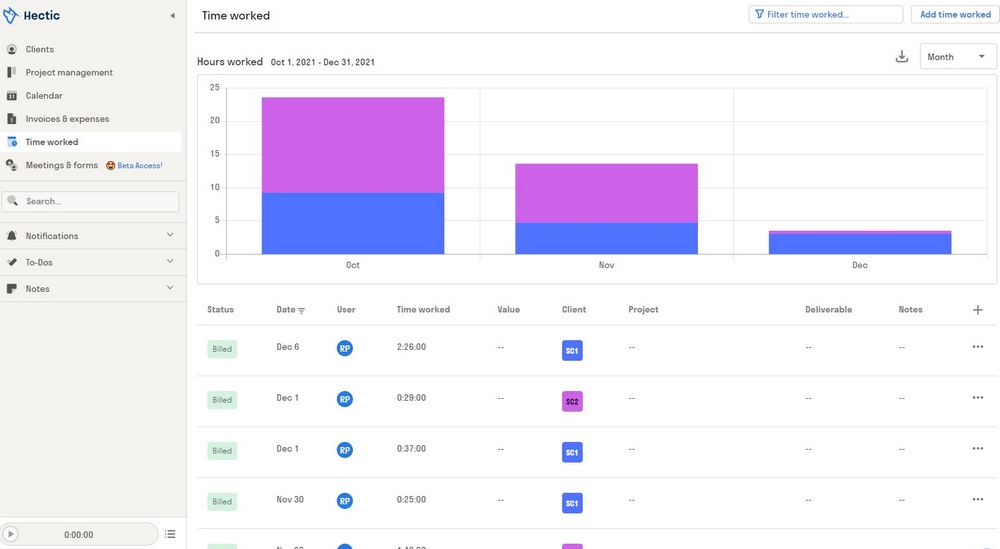Viewport: 1000px width, 549px height.
Task: Click the Notifications bell icon
Action: coord(11,235)
